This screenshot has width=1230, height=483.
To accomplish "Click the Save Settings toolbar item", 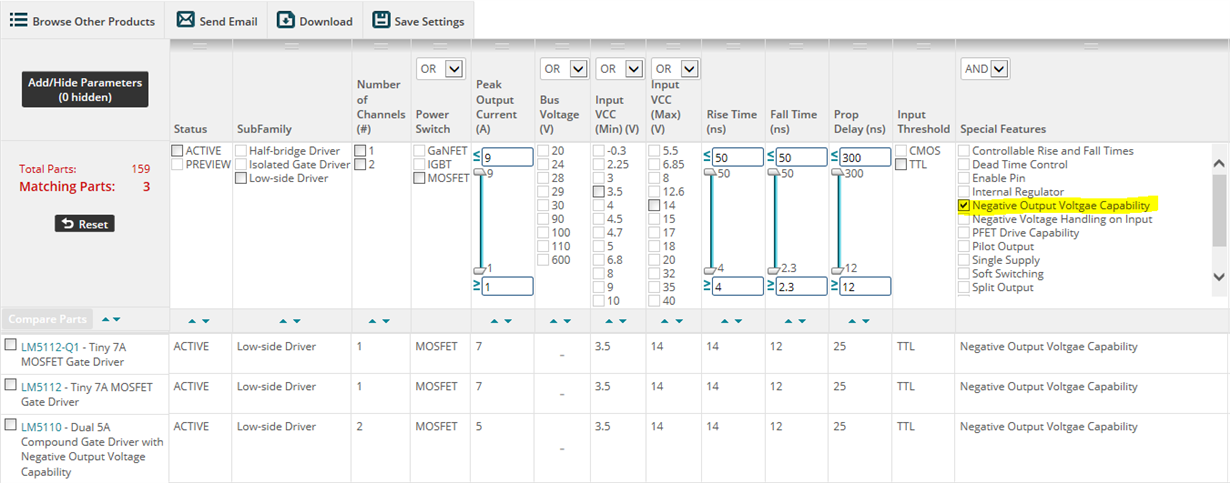I will (418, 21).
